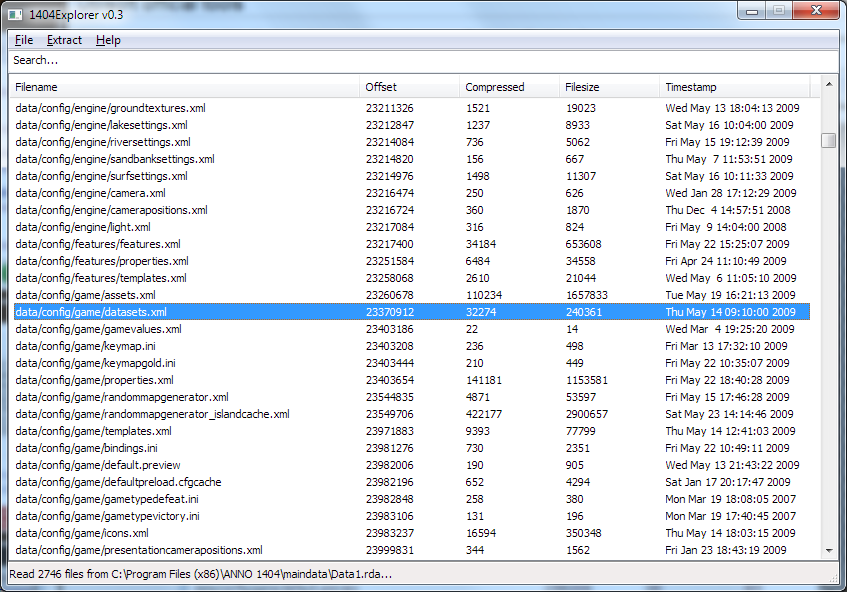The height and width of the screenshot is (592, 847).
Task: Close the 1404Explorer window
Action: [816, 11]
